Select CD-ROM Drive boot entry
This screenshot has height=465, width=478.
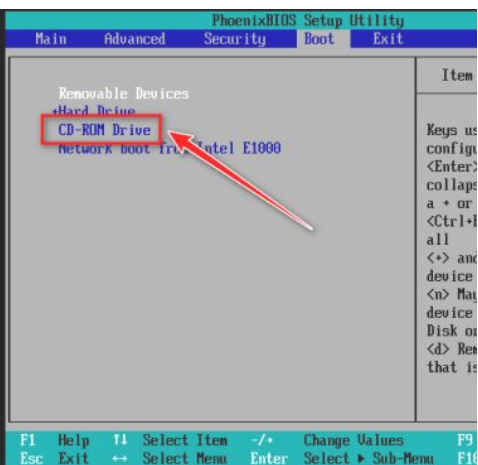click(x=104, y=130)
